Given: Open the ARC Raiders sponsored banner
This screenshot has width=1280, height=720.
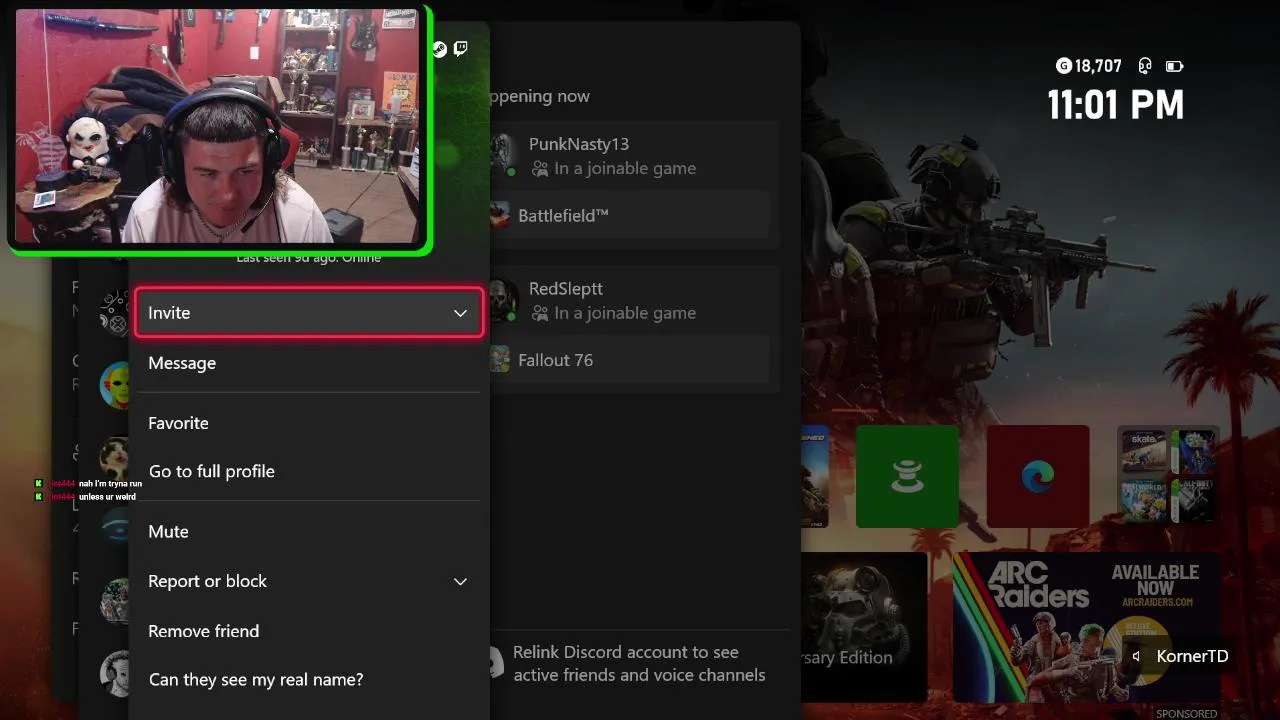Looking at the screenshot, I should (x=1087, y=627).
